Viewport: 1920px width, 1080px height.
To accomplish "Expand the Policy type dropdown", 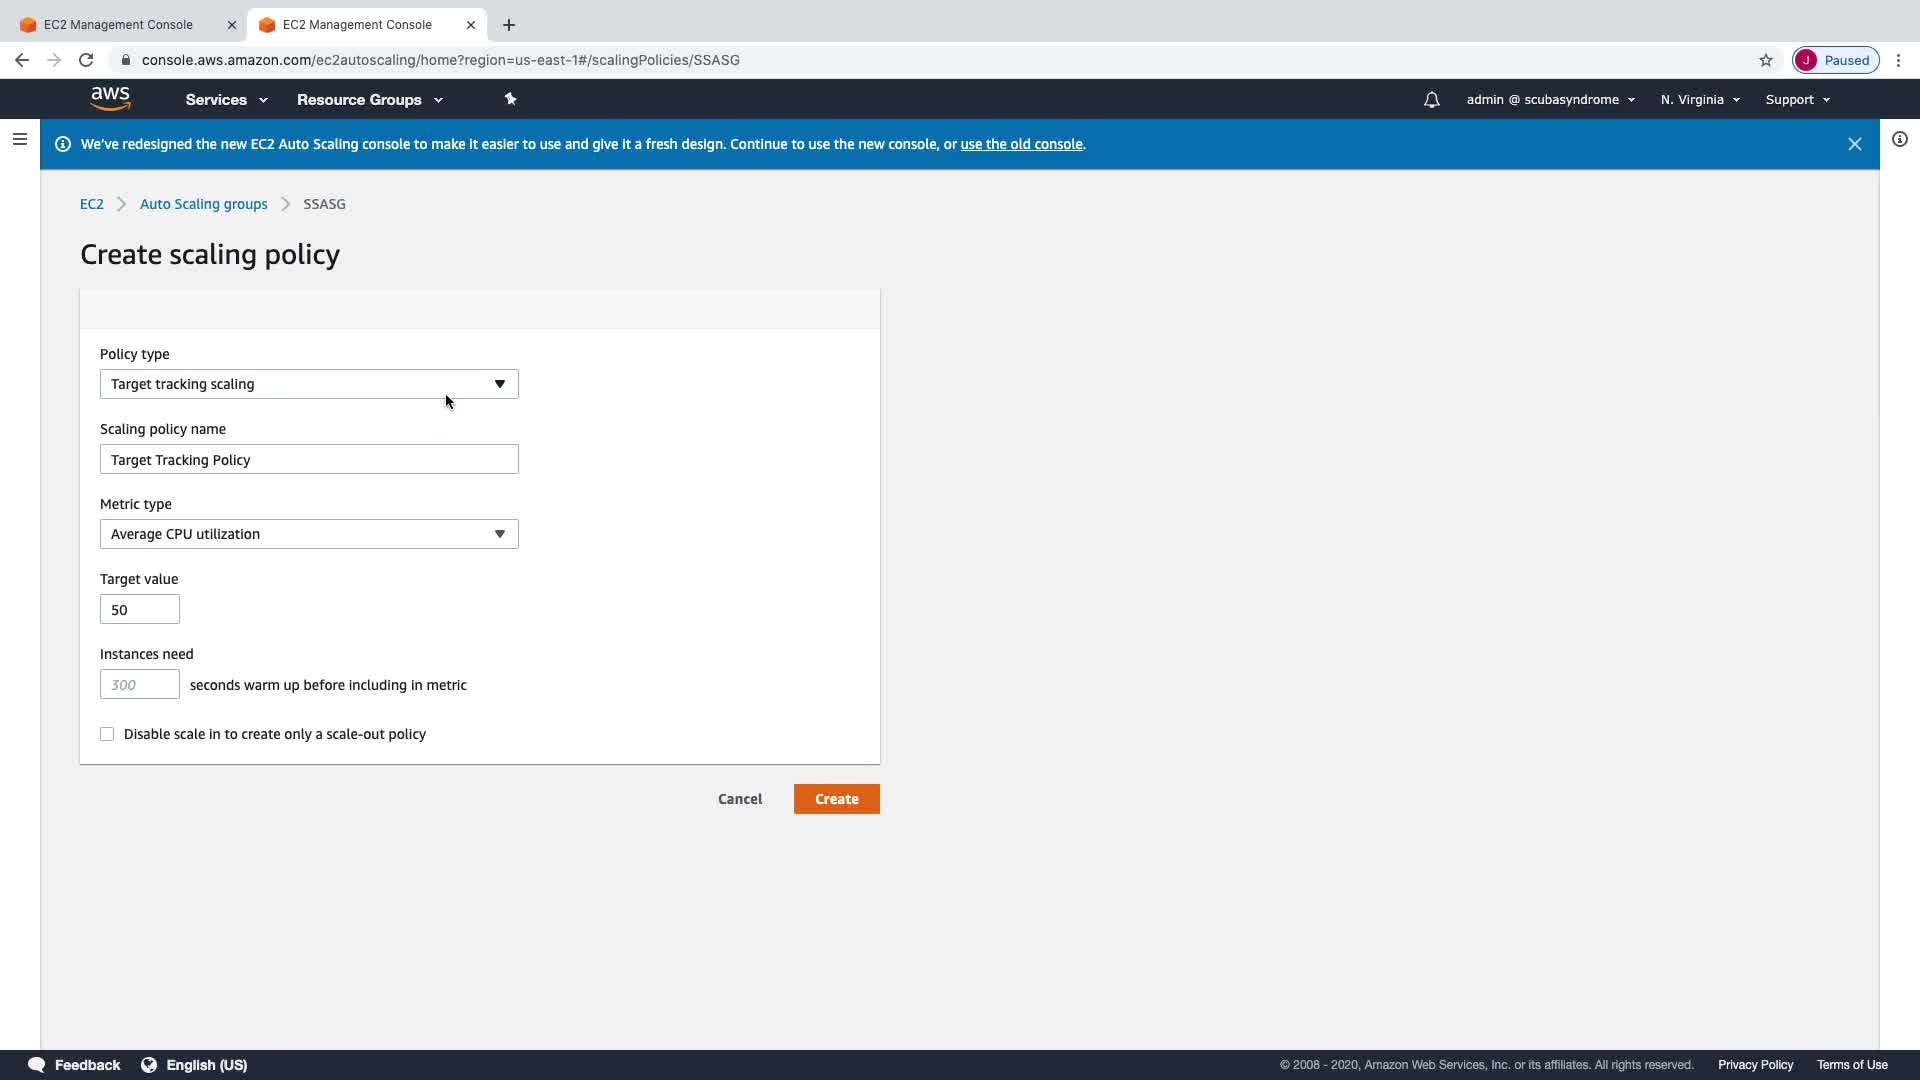I will (x=309, y=384).
